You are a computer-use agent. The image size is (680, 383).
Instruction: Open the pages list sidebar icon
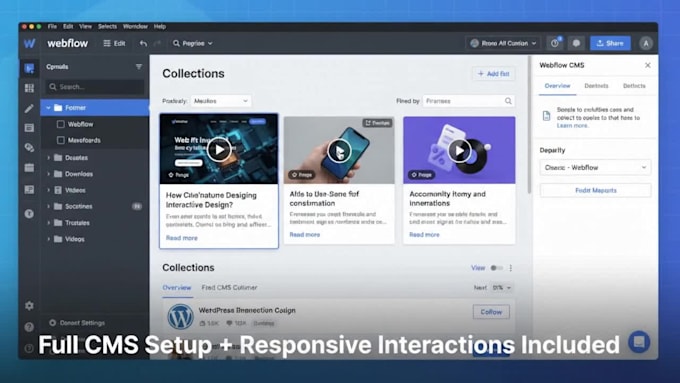29,128
